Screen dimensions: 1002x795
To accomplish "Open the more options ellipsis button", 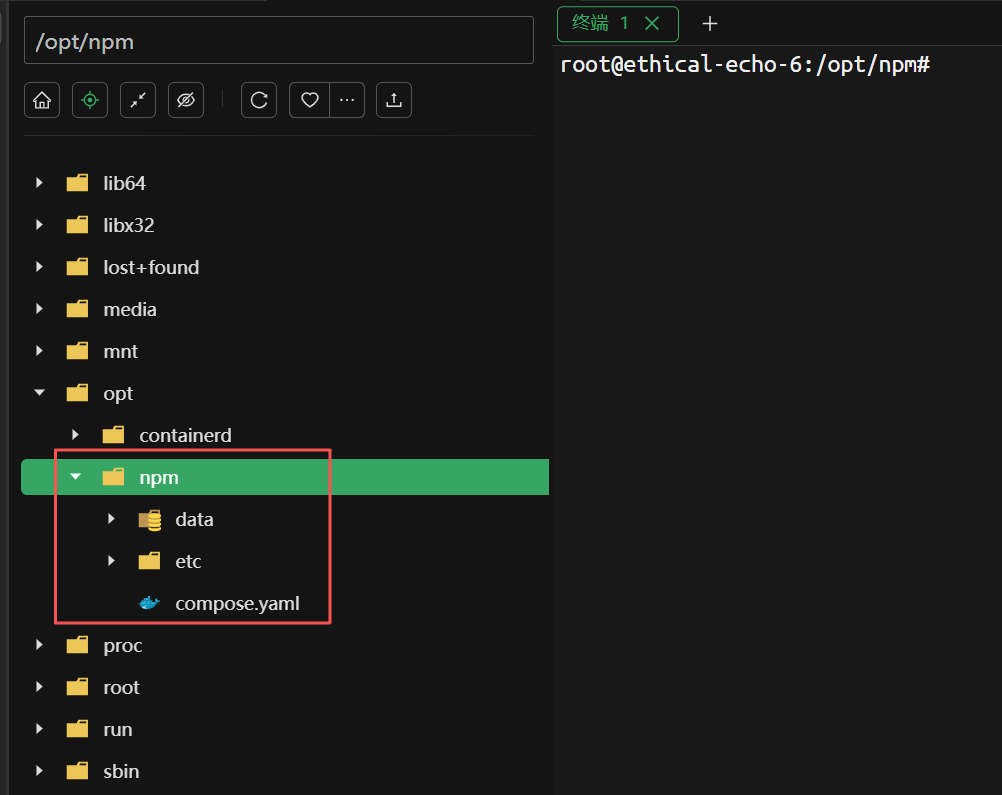I will [x=347, y=100].
